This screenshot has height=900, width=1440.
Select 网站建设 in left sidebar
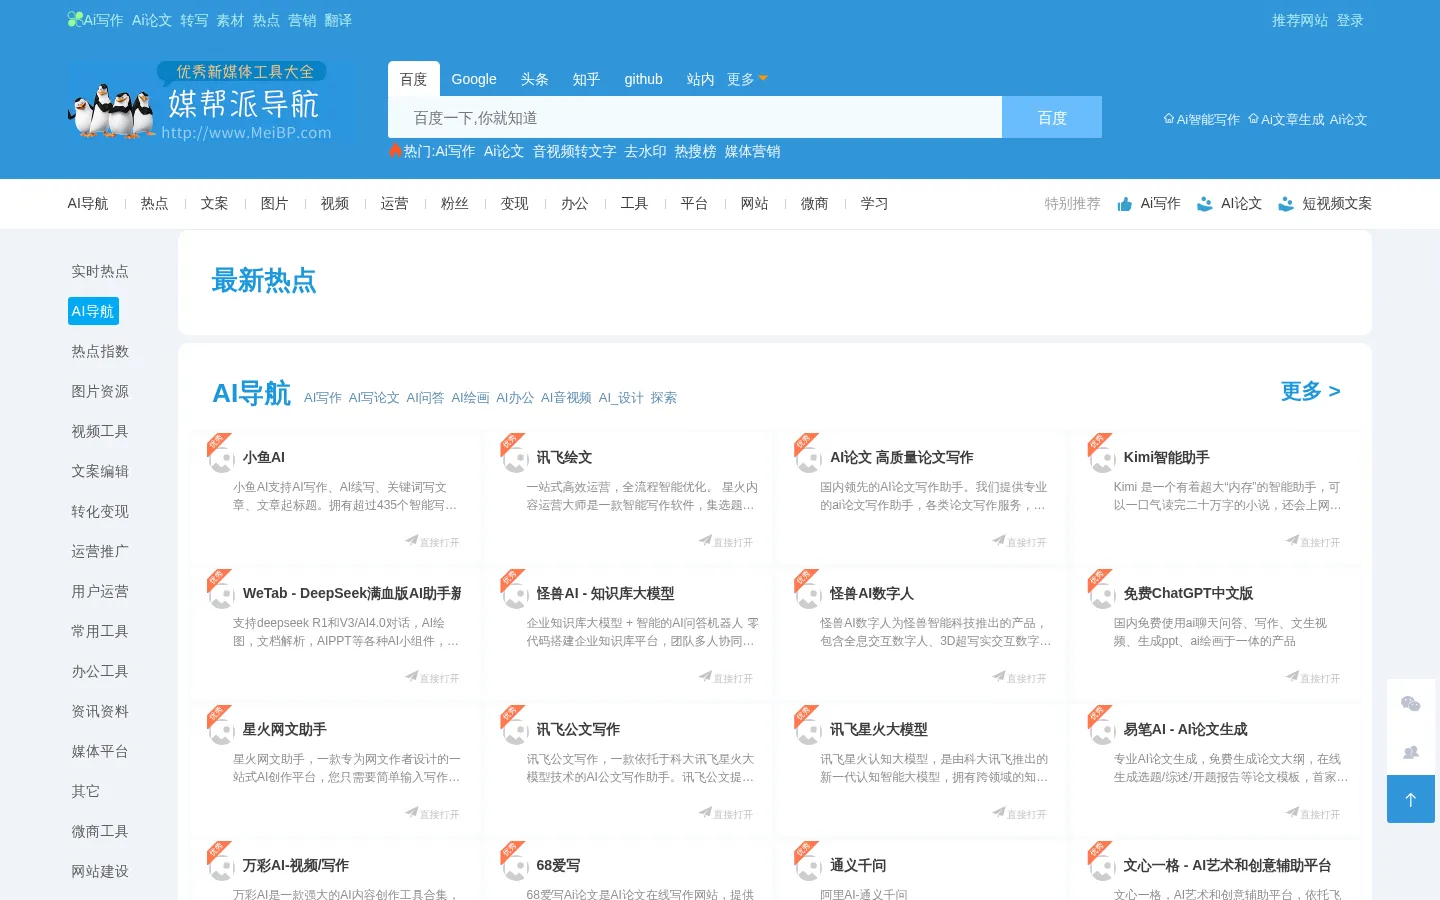pyautogui.click(x=100, y=871)
